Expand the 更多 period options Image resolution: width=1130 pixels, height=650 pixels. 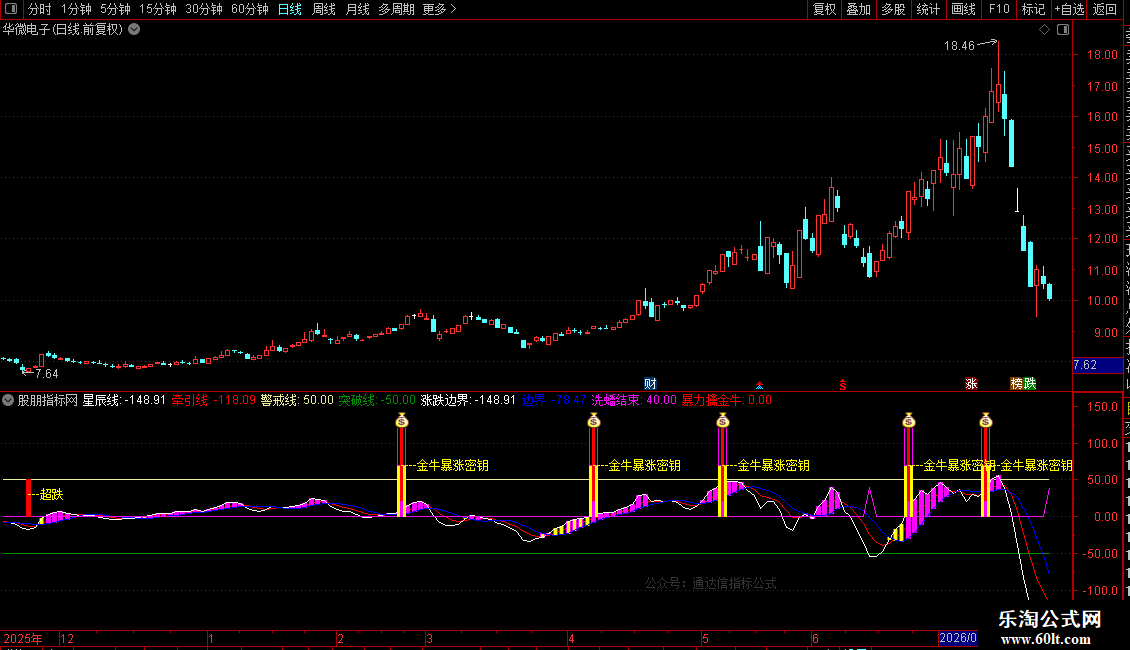click(439, 9)
